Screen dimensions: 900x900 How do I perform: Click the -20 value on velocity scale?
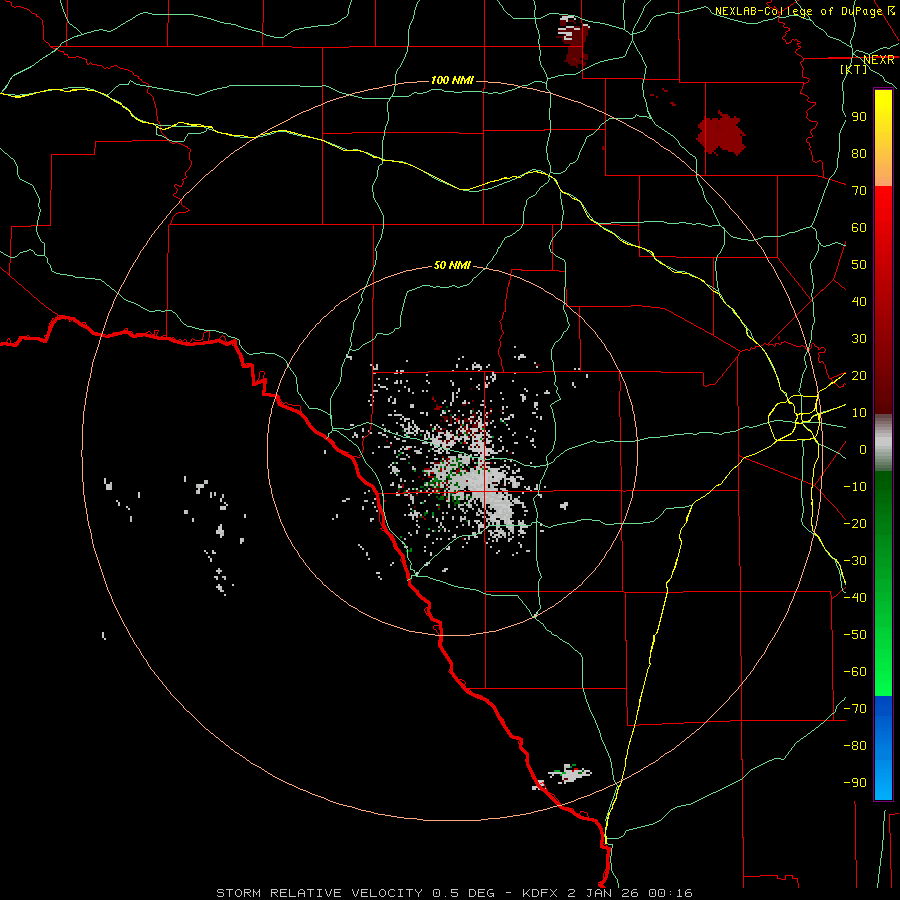[855, 524]
